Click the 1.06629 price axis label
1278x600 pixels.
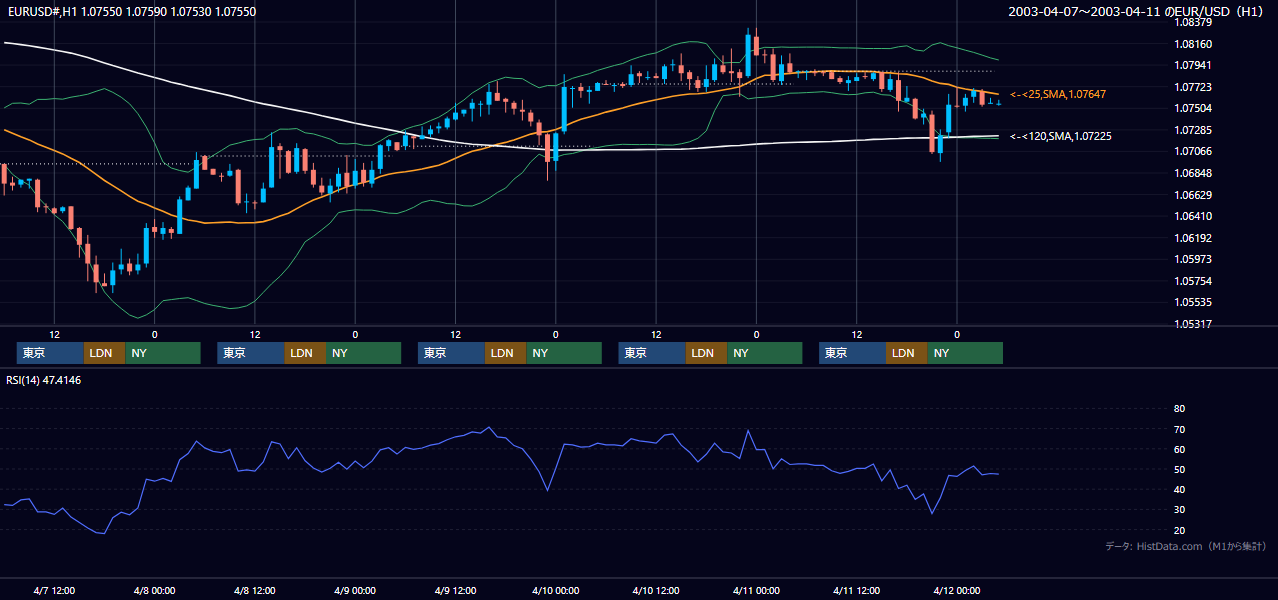click(1193, 195)
